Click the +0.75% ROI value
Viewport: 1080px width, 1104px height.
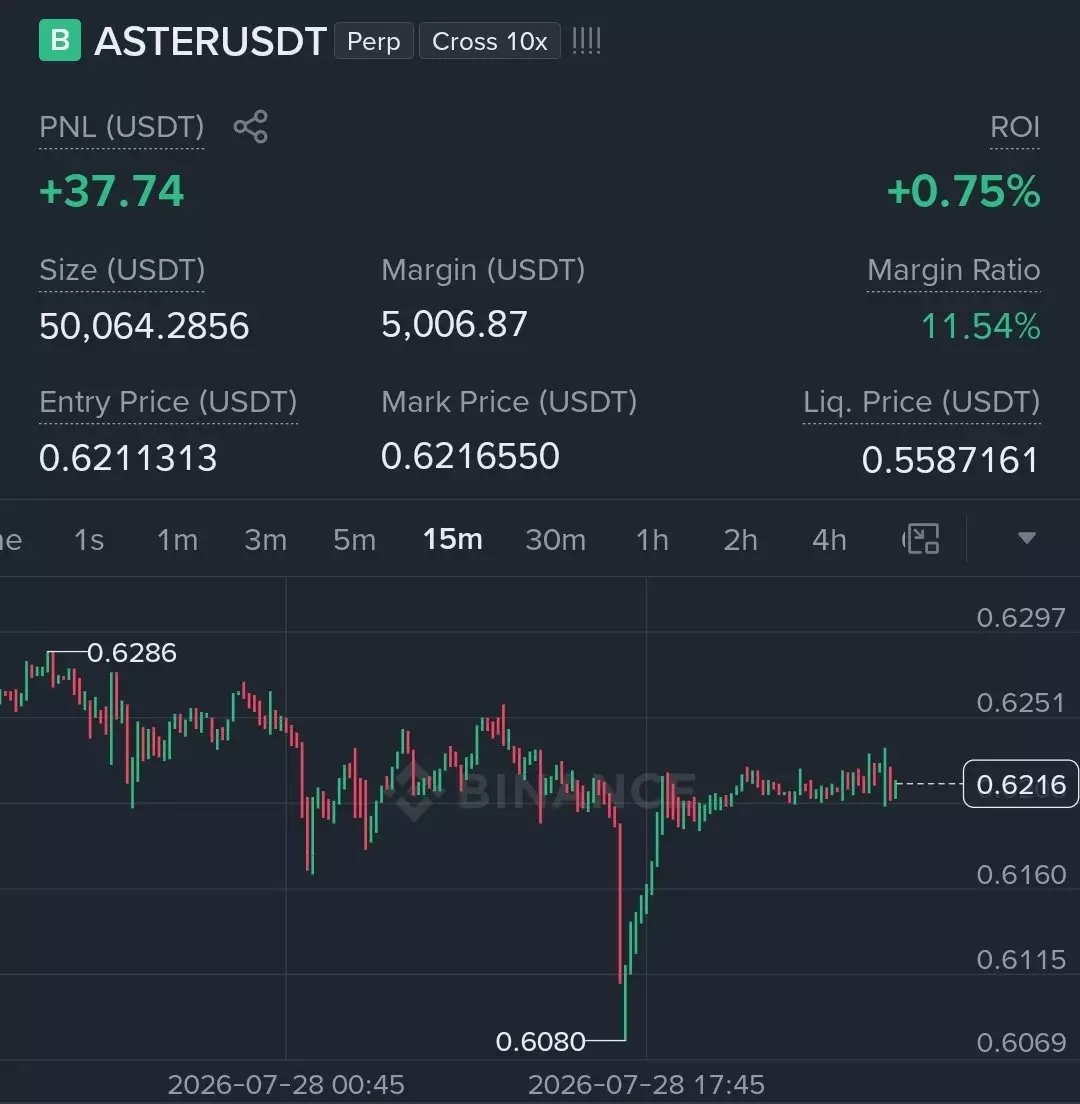tap(963, 191)
